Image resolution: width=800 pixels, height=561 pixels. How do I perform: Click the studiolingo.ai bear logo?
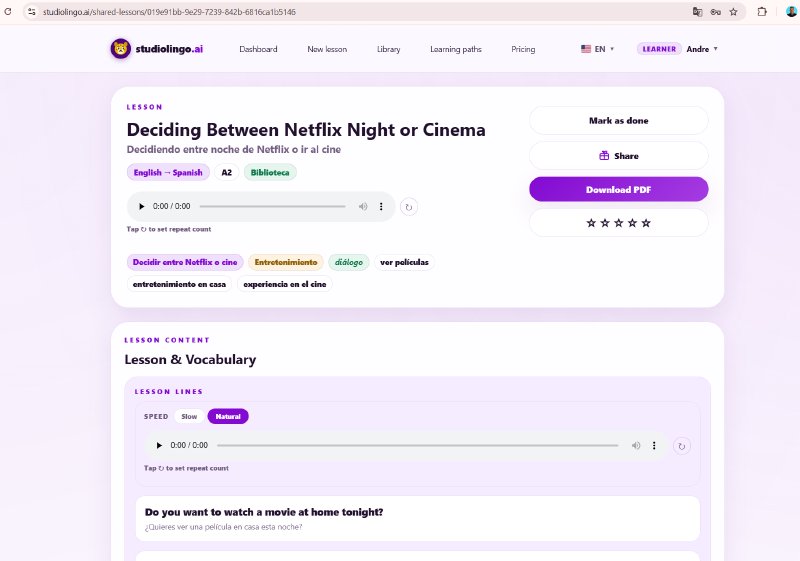(120, 49)
